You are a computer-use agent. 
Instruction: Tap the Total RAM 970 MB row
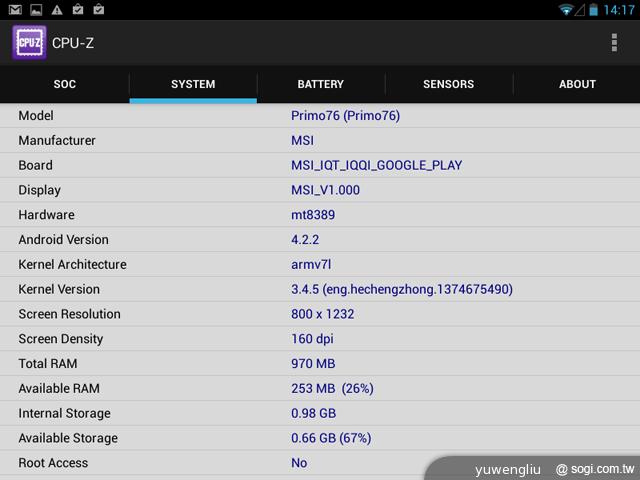pos(320,364)
